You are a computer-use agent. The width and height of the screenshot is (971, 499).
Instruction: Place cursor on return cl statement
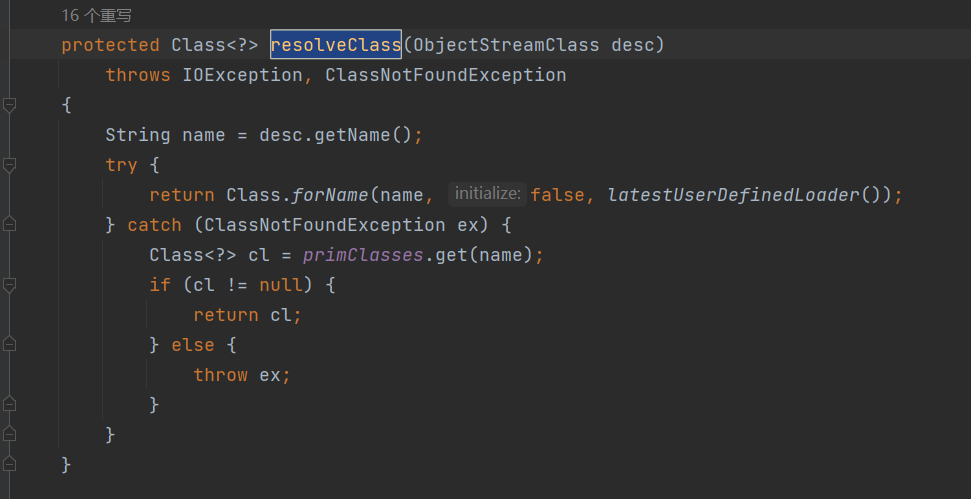247,315
